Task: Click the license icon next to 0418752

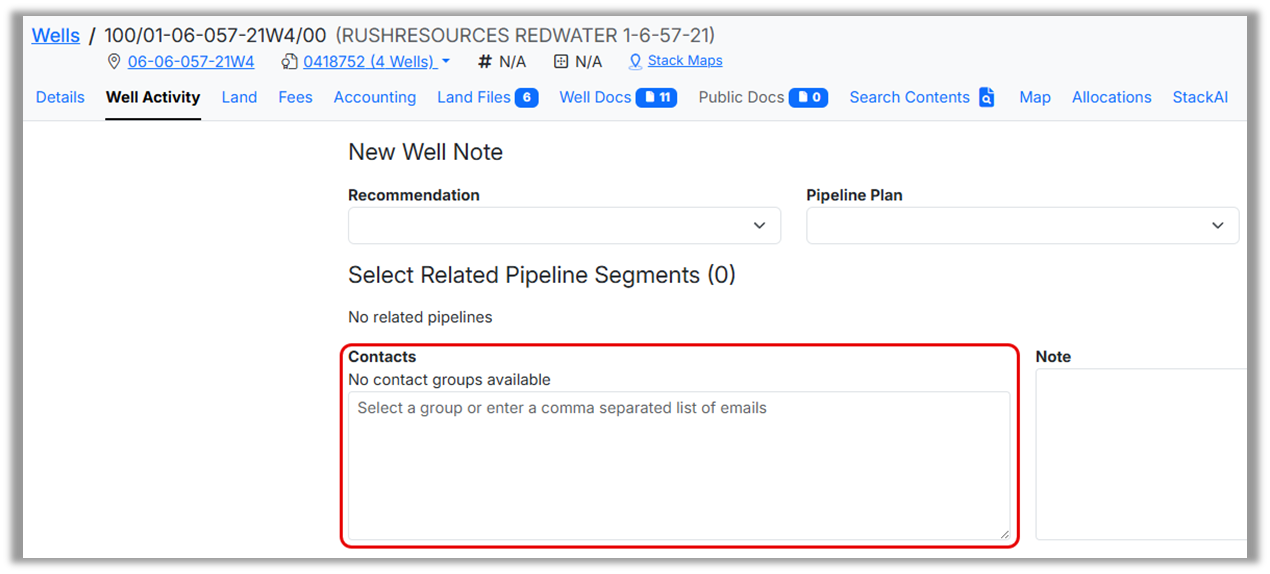Action: coord(290,62)
